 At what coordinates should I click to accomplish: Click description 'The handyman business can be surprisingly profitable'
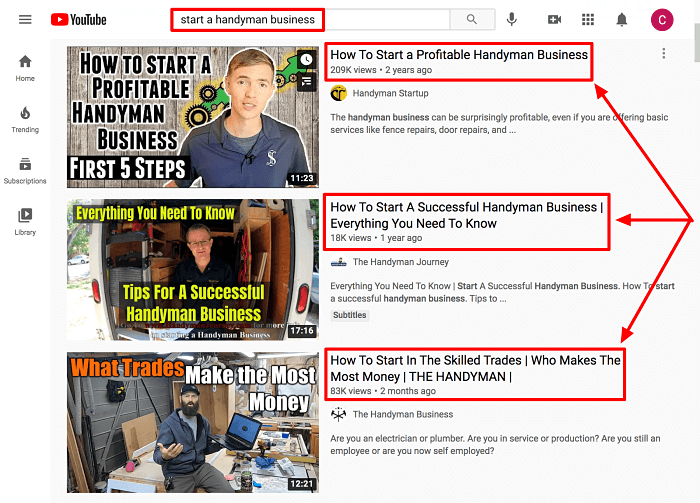pos(499,124)
